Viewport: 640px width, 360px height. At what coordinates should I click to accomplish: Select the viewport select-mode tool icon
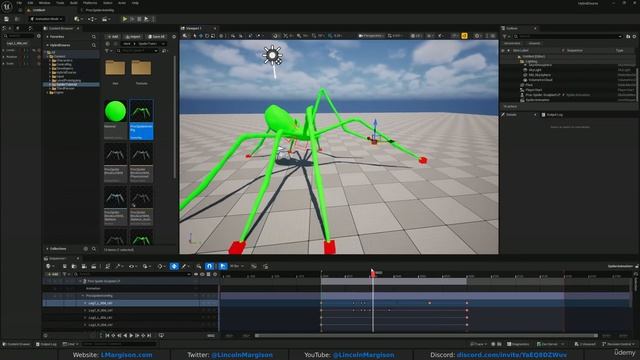[194, 36]
